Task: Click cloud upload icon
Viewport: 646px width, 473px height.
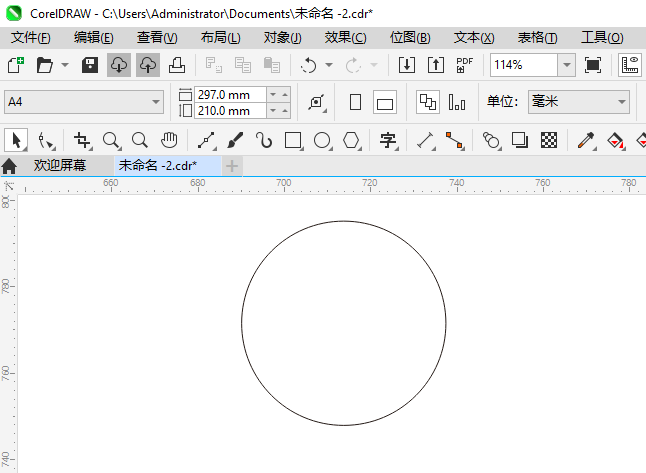Action: coord(148,65)
